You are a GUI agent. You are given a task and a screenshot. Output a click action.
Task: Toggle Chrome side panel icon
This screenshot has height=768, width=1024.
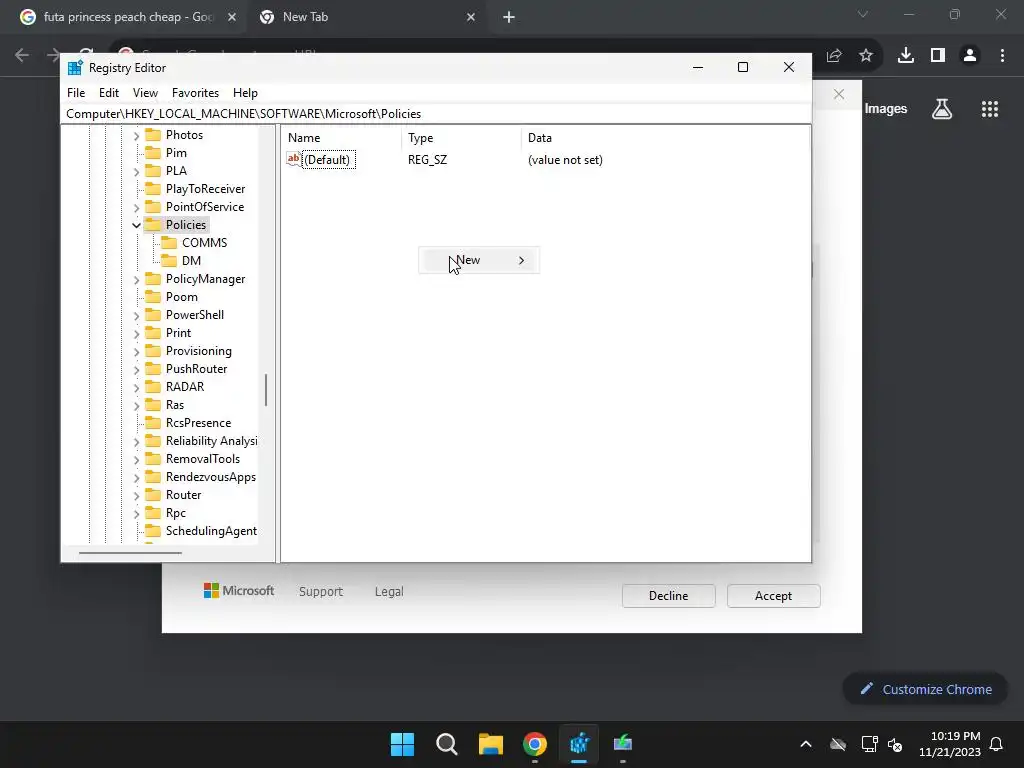[938, 56]
